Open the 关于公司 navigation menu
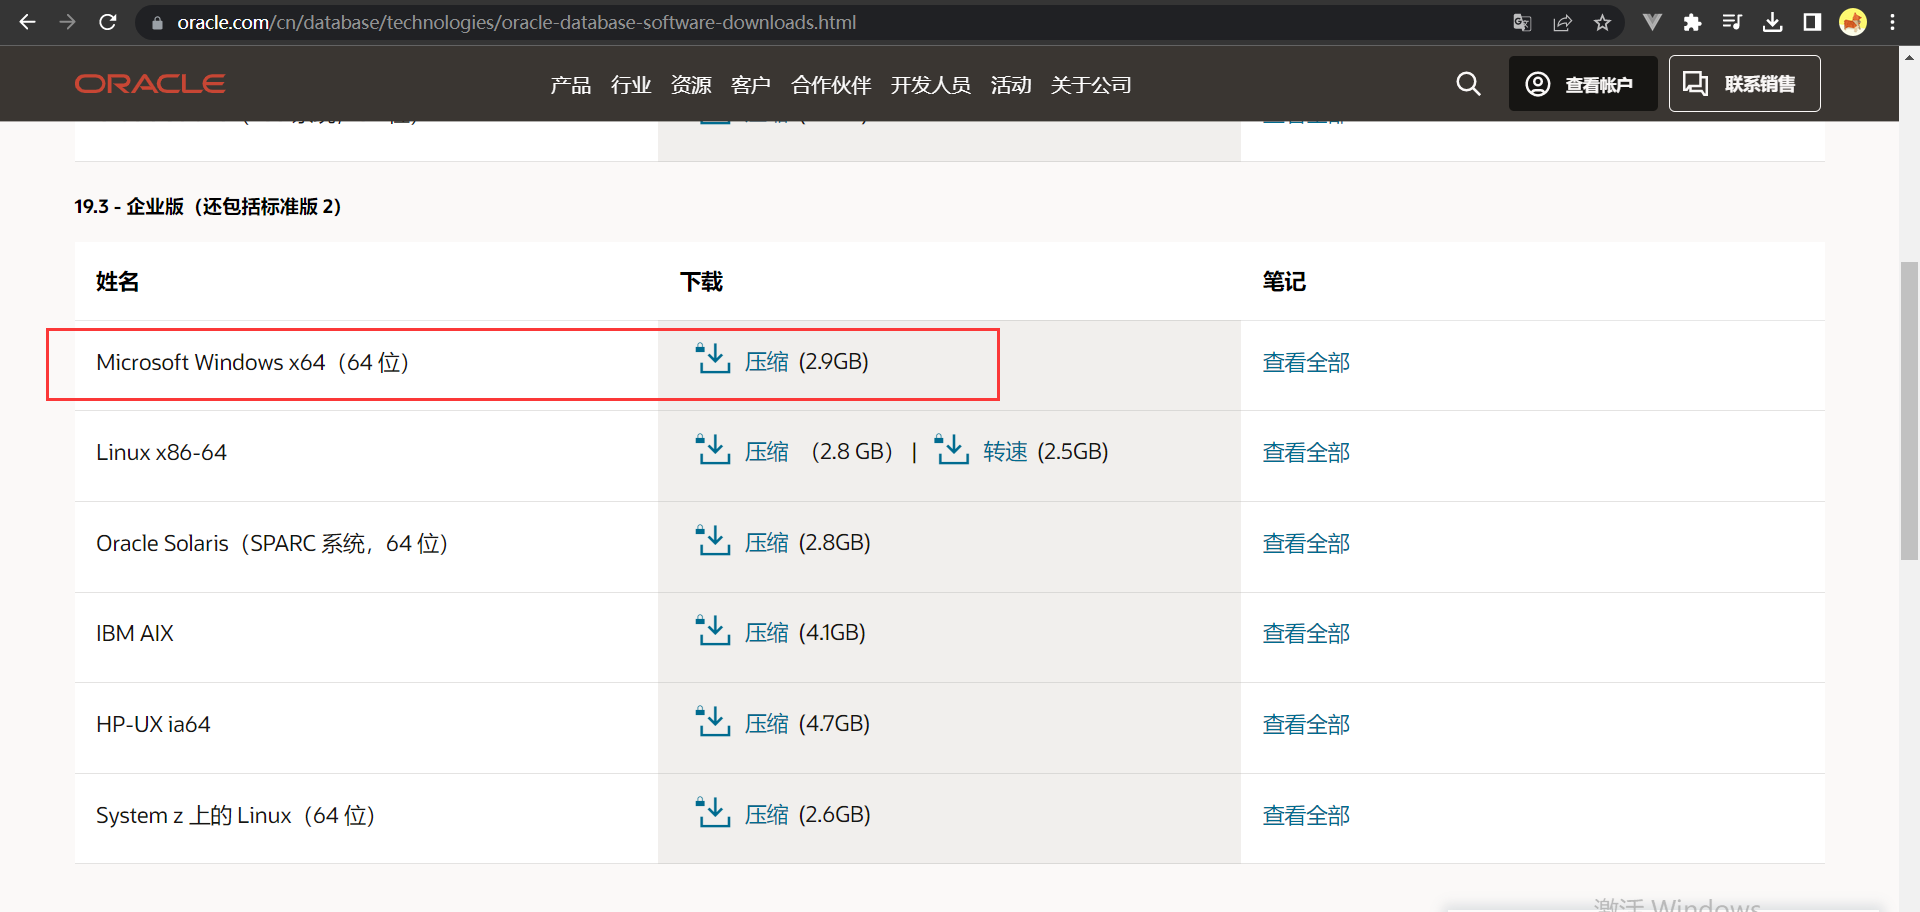 (x=1090, y=85)
